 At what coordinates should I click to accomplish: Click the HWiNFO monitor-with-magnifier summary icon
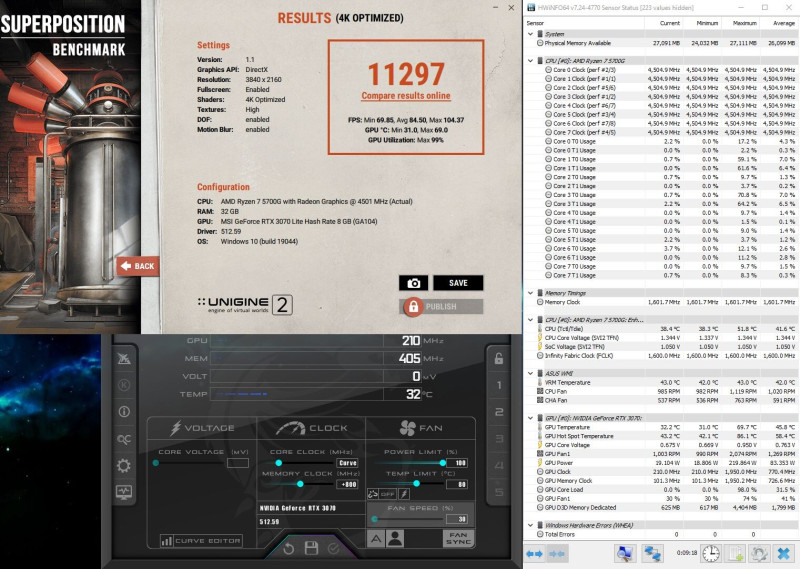pos(624,554)
